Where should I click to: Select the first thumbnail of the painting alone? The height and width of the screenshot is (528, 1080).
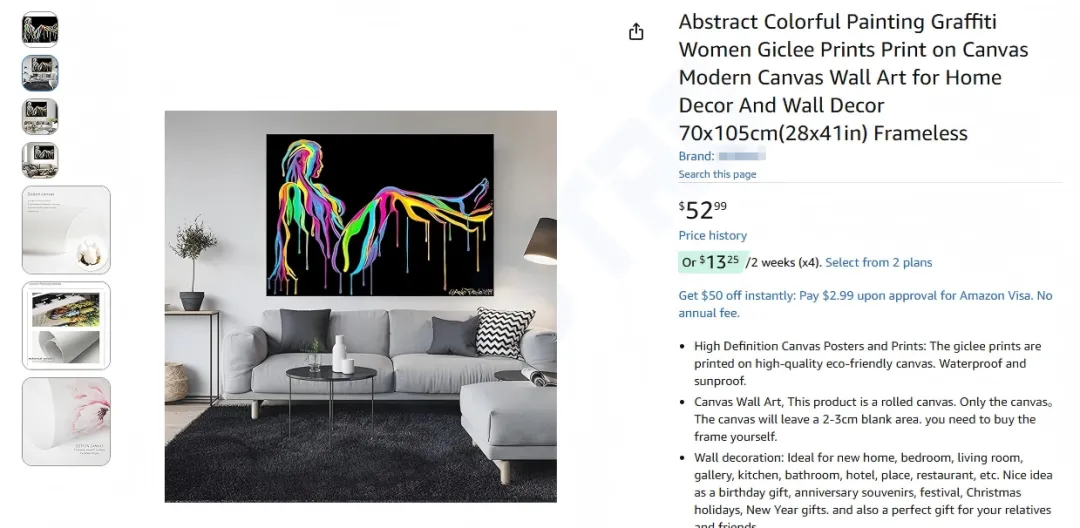40,30
